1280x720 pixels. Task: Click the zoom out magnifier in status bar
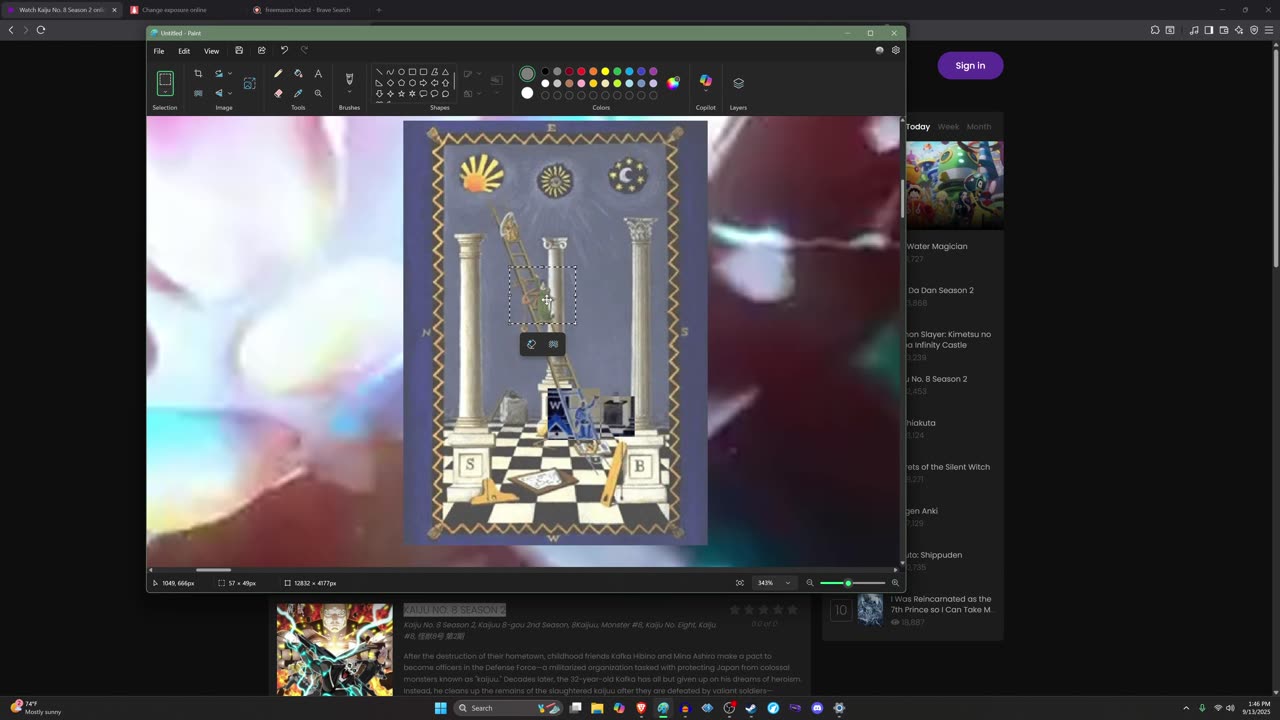(x=810, y=583)
